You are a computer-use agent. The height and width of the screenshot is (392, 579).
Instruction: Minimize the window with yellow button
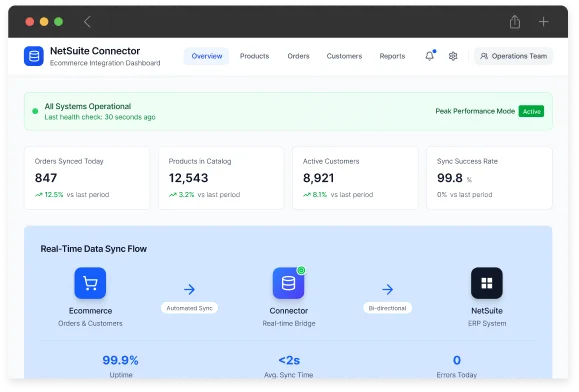(44, 22)
